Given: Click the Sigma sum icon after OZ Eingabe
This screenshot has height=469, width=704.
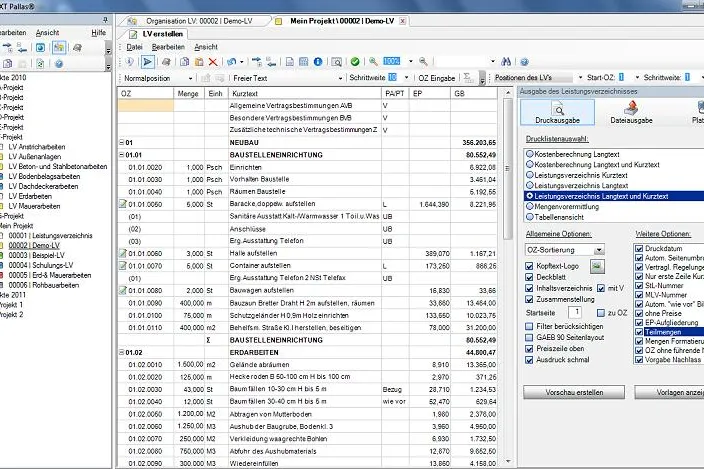Looking at the screenshot, I should tap(468, 78).
